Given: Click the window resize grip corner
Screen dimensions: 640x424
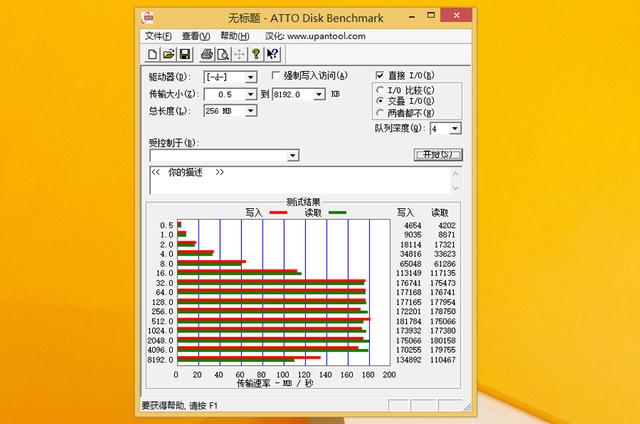Looking at the screenshot, I should (467, 407).
